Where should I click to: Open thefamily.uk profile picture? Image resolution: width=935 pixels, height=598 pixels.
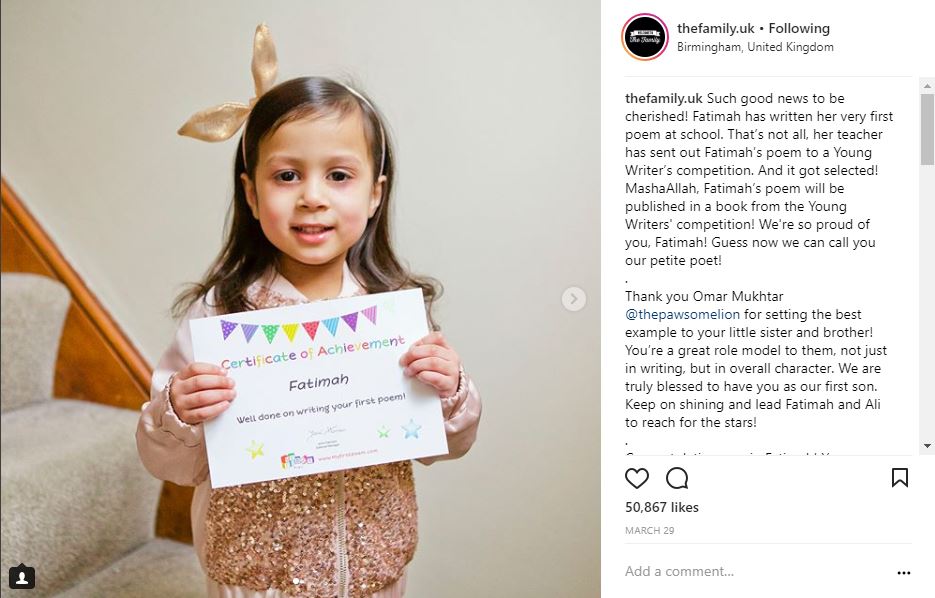tap(645, 37)
